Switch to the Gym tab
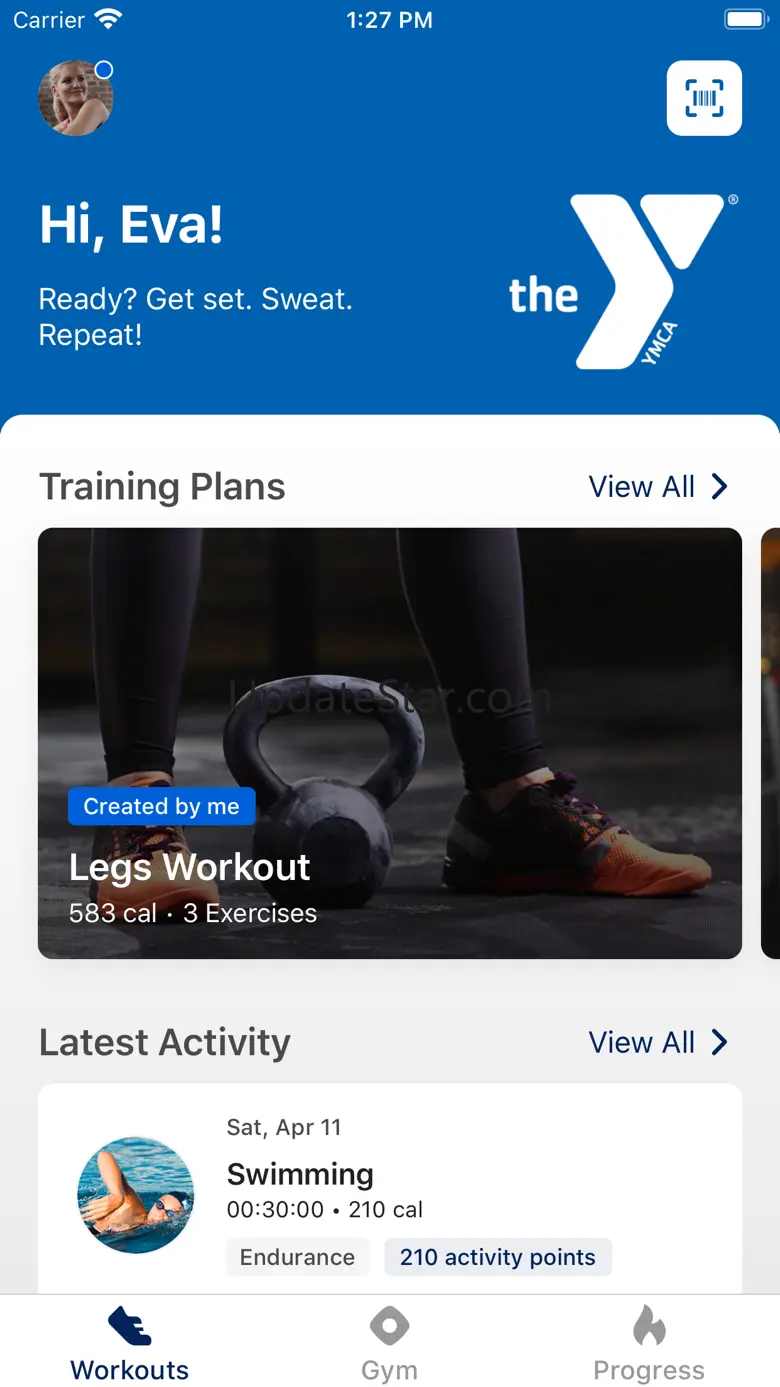Screen dimensions: 780x1387 click(x=389, y=1342)
